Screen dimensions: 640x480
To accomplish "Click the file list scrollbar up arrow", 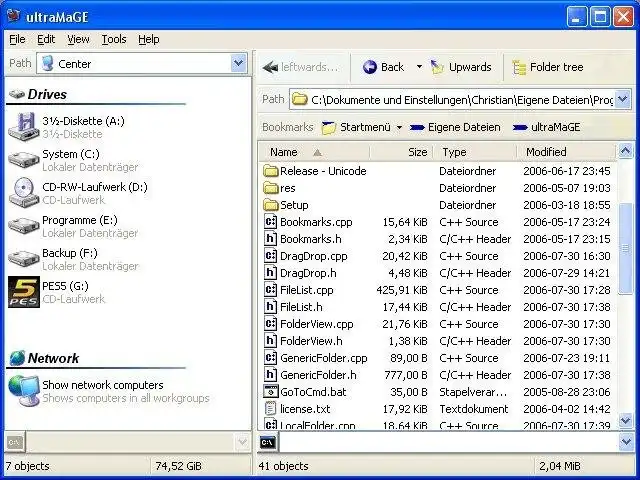I will (x=626, y=151).
